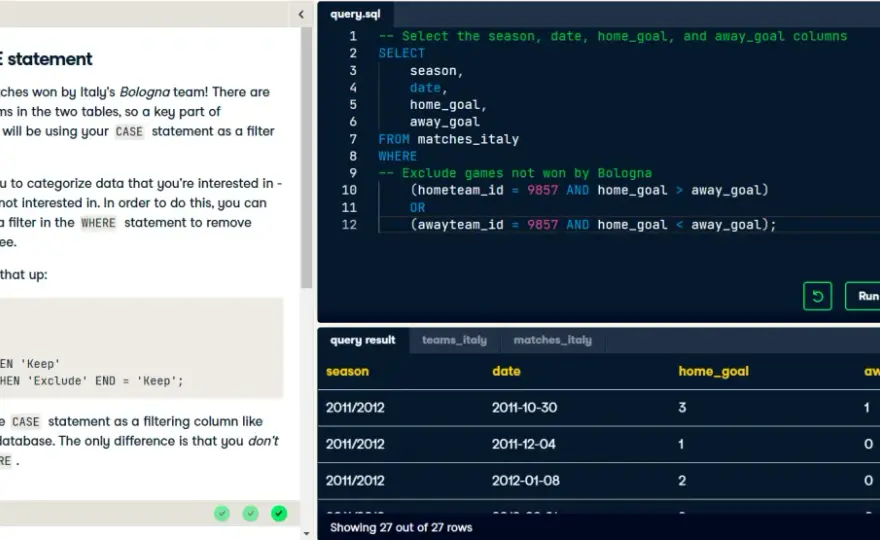880x540 pixels.
Task: Select season cell in the 2011-10-30 row
Action: pos(355,408)
